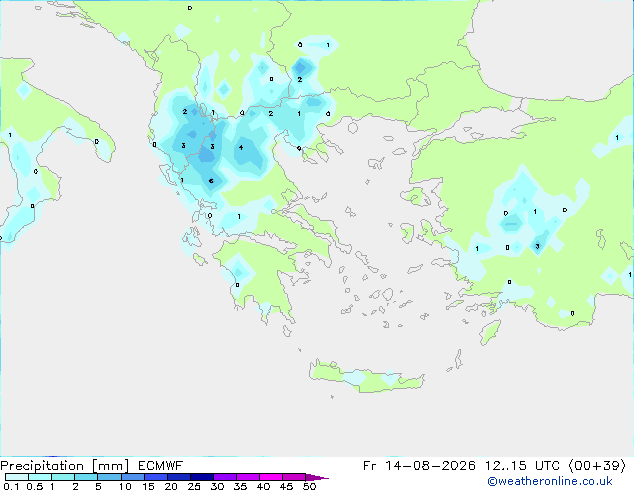Click the 5–10 mm legend color swatch
Viewport: 634px width, 490px height.
(109, 477)
